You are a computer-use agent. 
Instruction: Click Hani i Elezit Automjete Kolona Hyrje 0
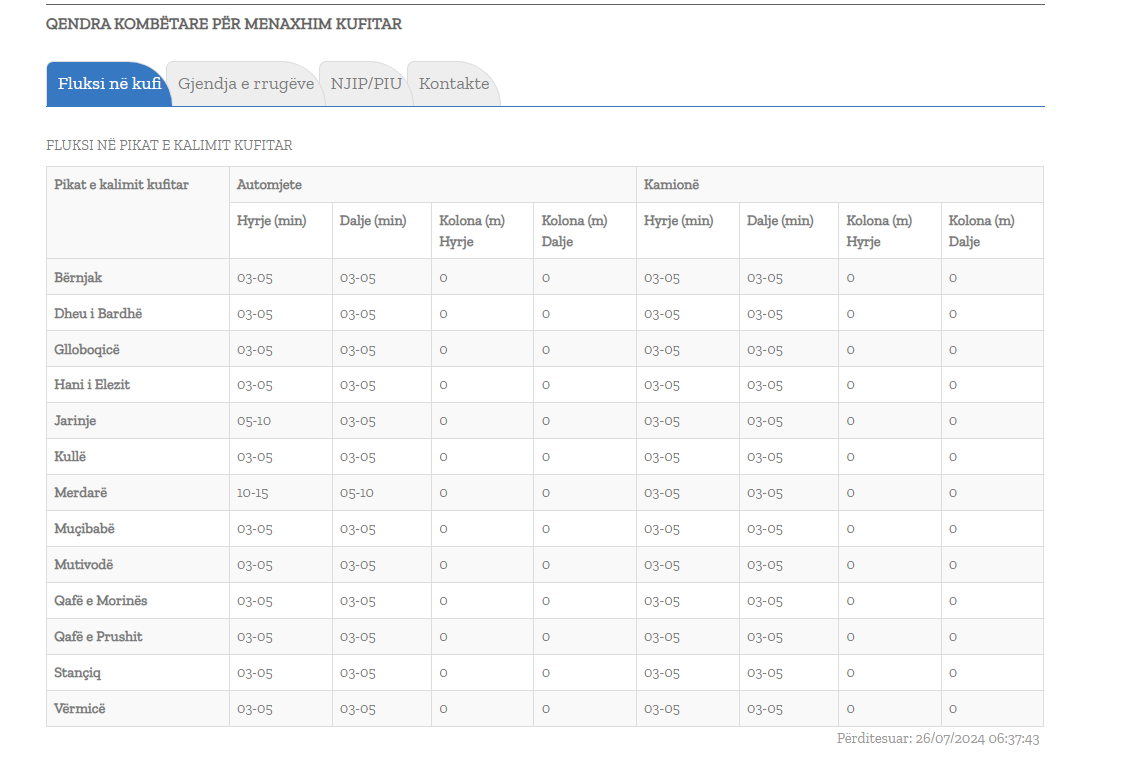[443, 386]
